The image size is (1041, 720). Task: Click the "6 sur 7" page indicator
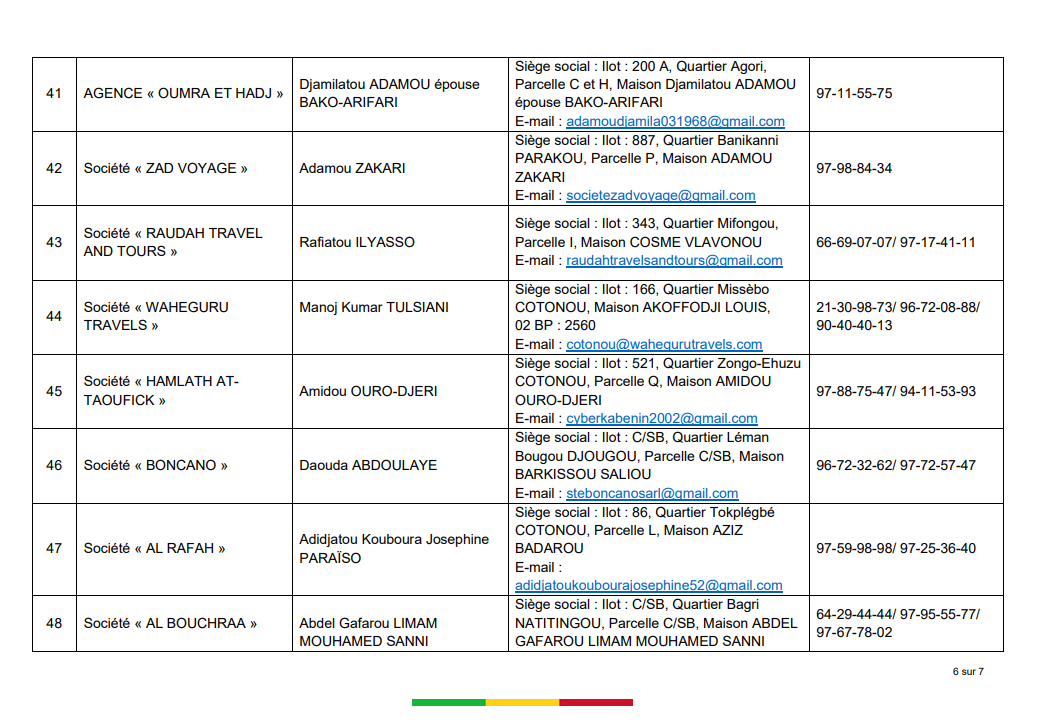[x=968, y=672]
